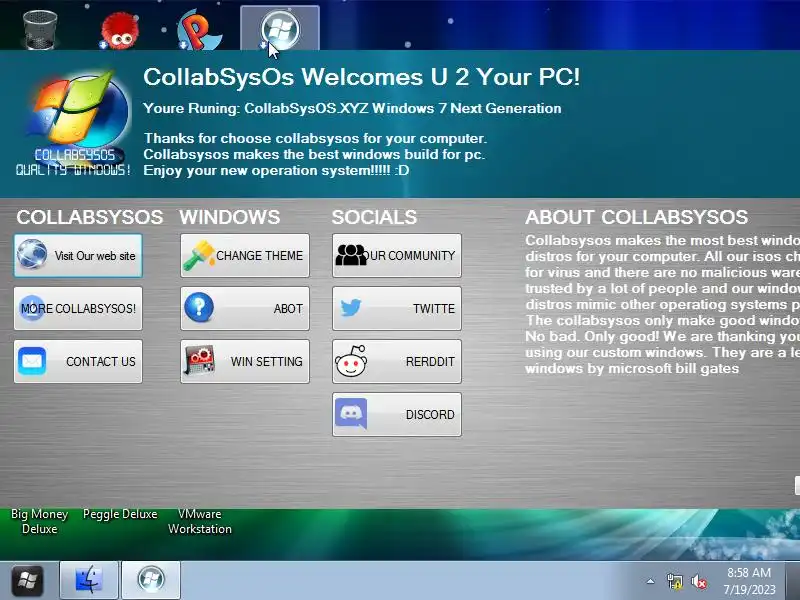Select Peggle Deluxe desktop label
800x600 pixels.
tap(120, 514)
